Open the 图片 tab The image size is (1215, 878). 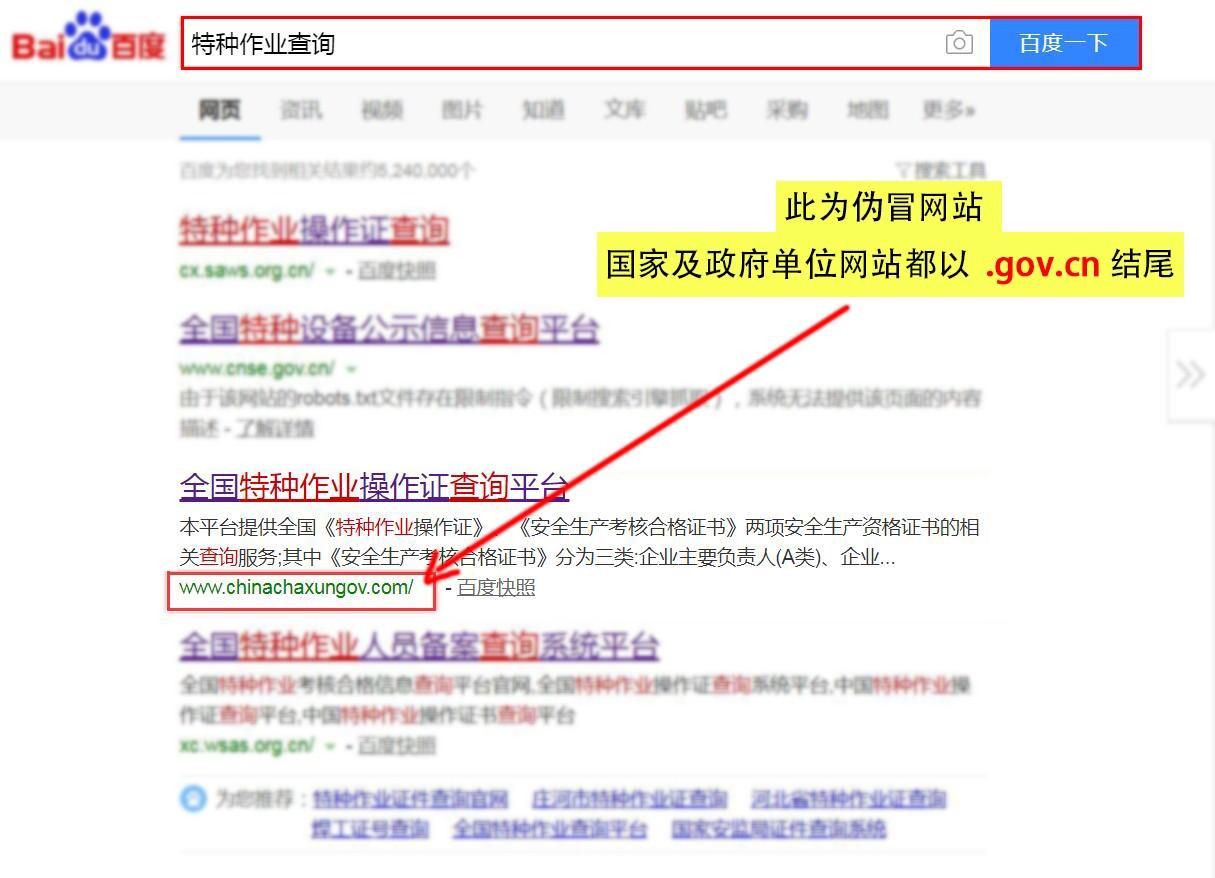coord(462,110)
